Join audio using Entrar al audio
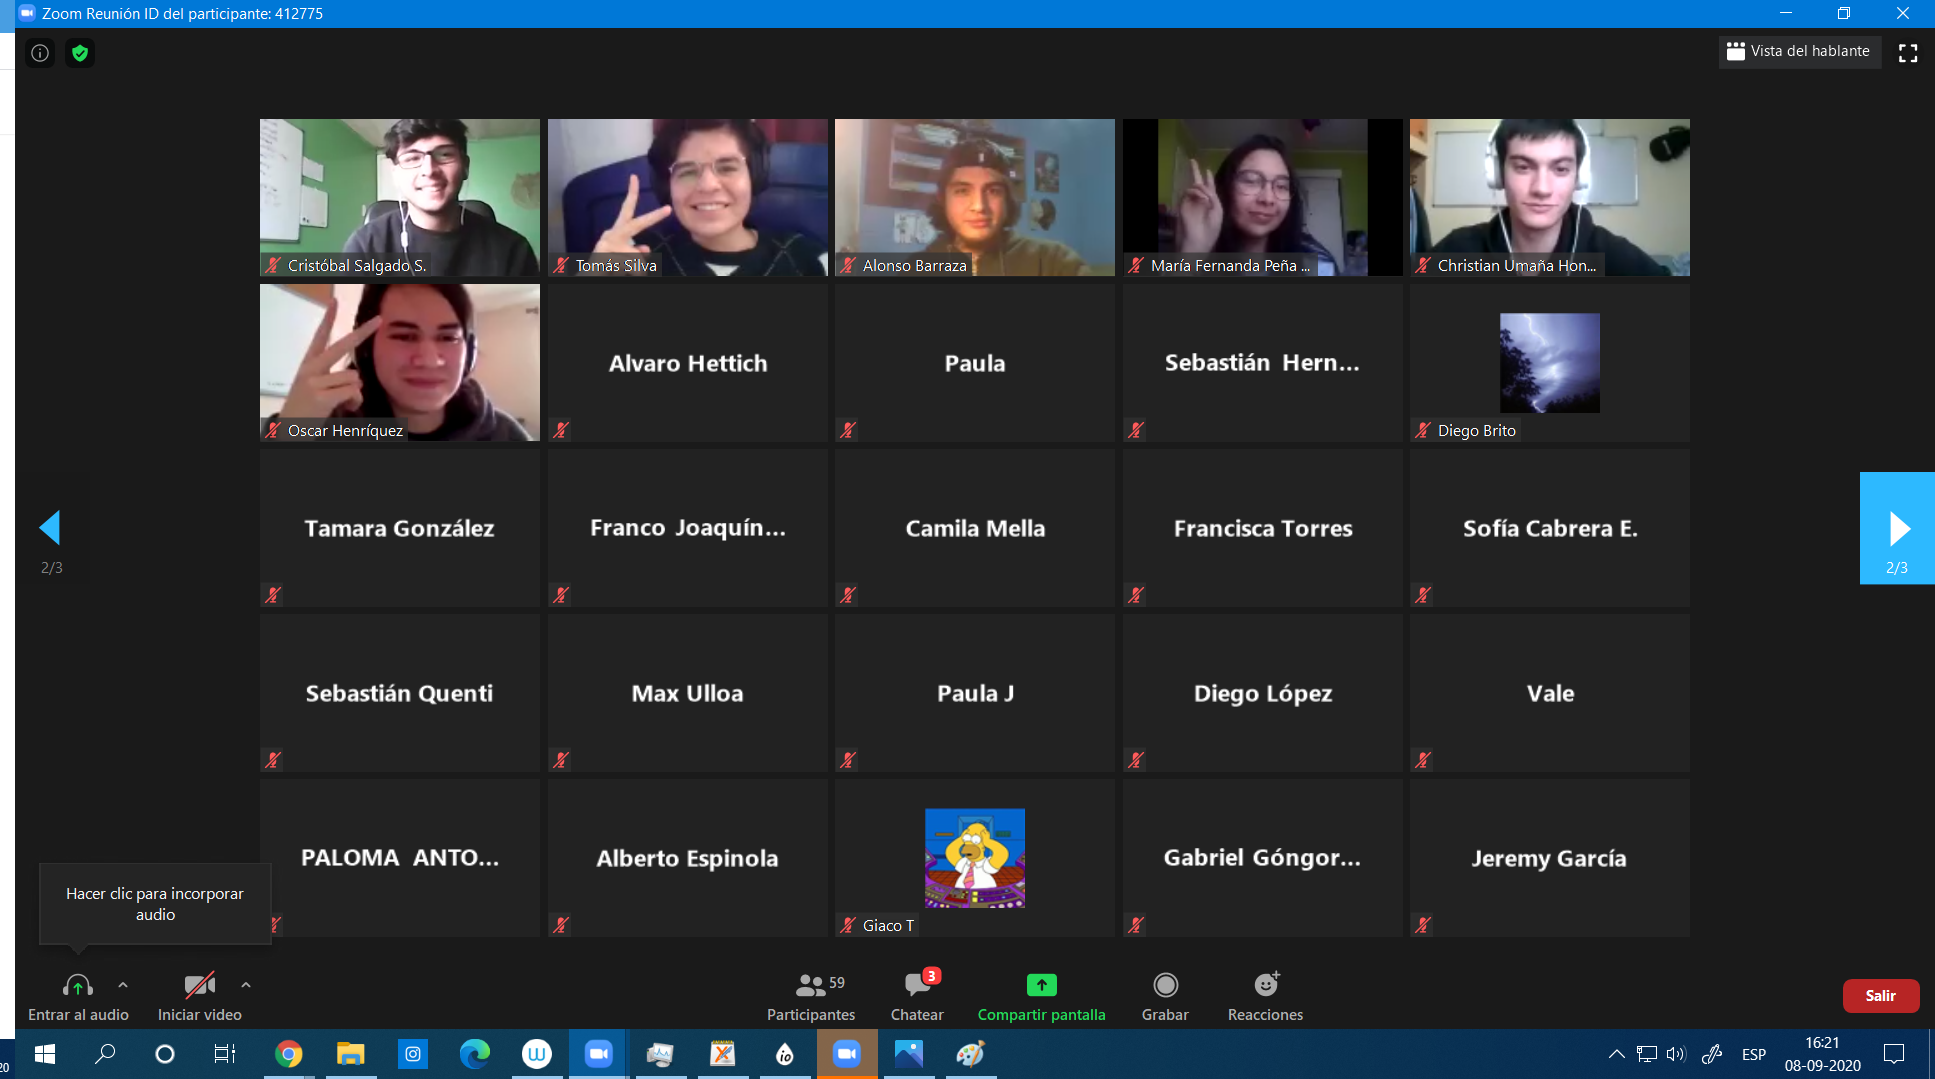Image resolution: width=1935 pixels, height=1079 pixels. click(x=78, y=996)
